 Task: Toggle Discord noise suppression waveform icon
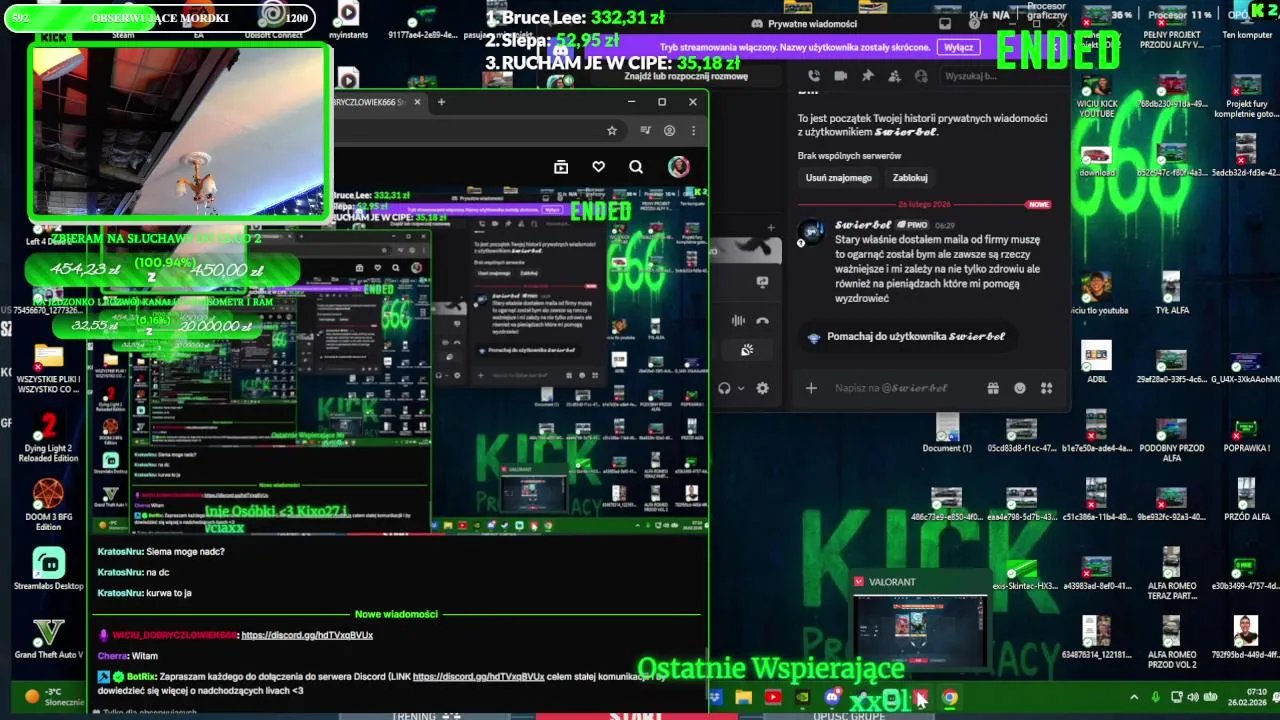tap(738, 320)
